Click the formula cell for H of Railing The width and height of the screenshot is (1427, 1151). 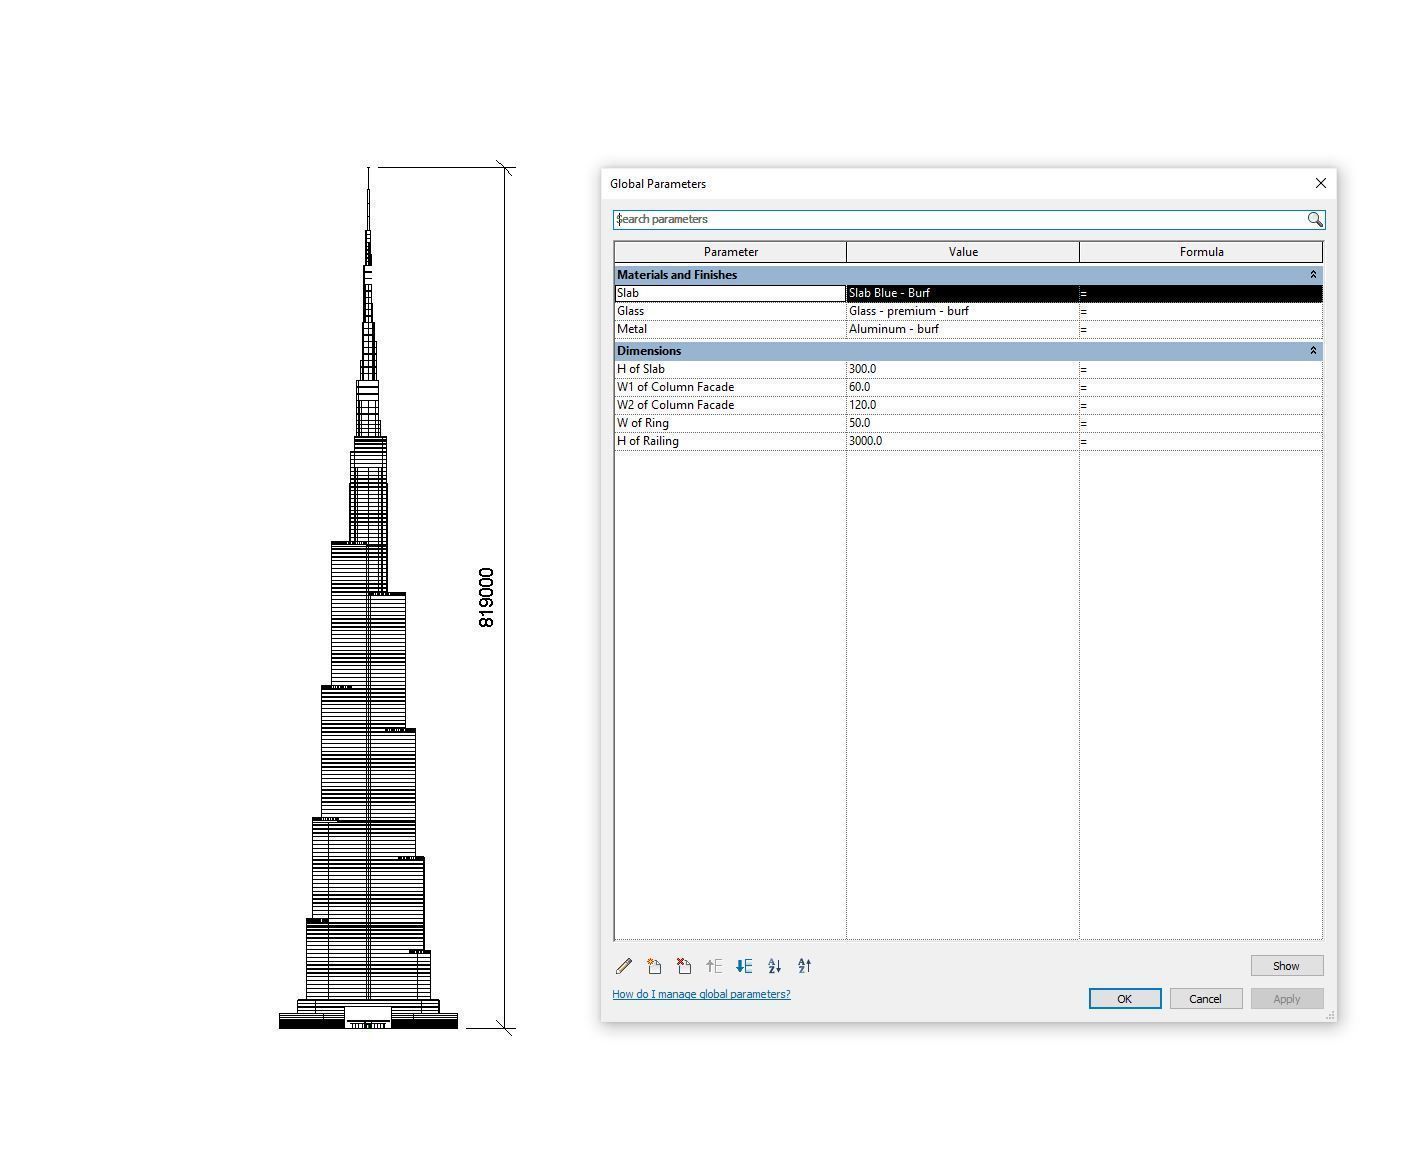[1201, 441]
